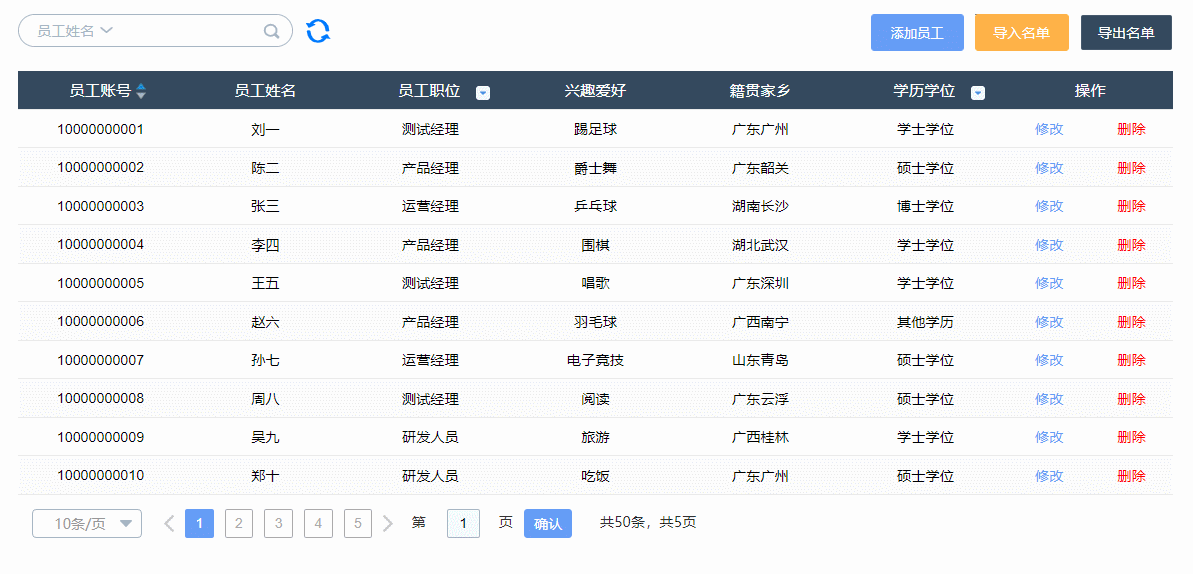1193x574 pixels.
Task: Click 删除 for employee 刘一
Action: click(1131, 129)
